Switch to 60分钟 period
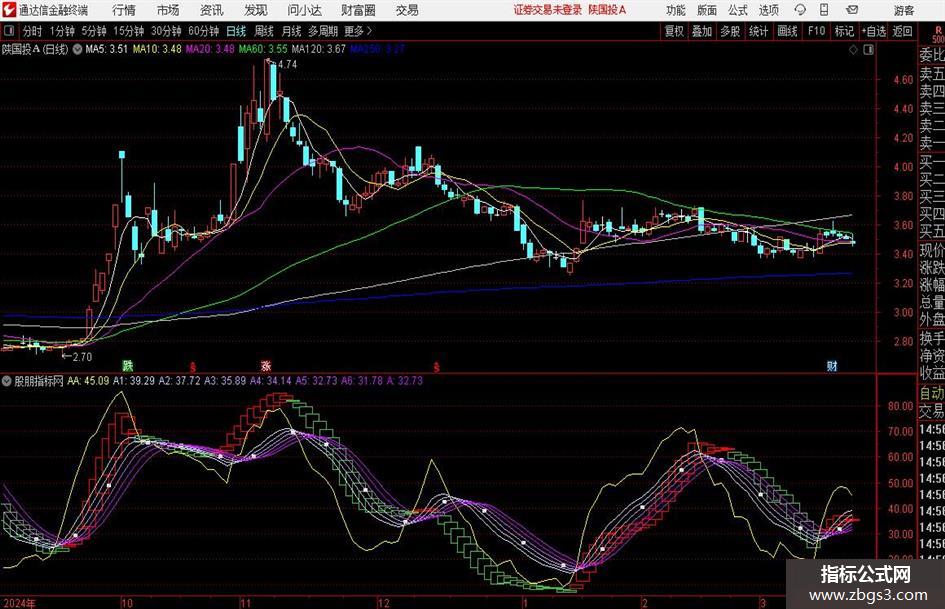Image resolution: width=945 pixels, height=609 pixels. pos(204,31)
